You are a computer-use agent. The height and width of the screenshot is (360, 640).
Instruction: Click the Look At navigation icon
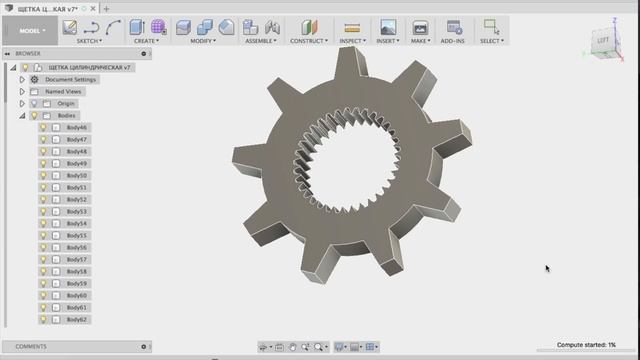tap(279, 347)
